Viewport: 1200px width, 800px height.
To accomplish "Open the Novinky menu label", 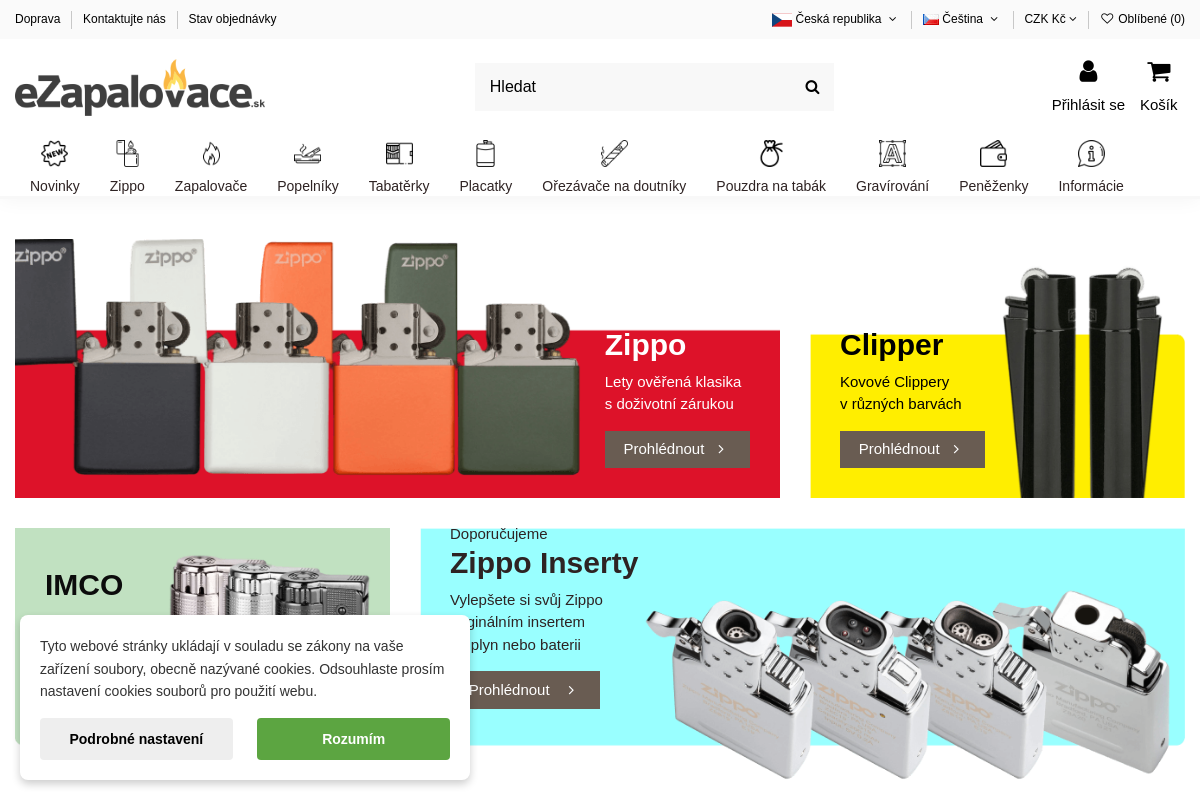I will point(55,186).
